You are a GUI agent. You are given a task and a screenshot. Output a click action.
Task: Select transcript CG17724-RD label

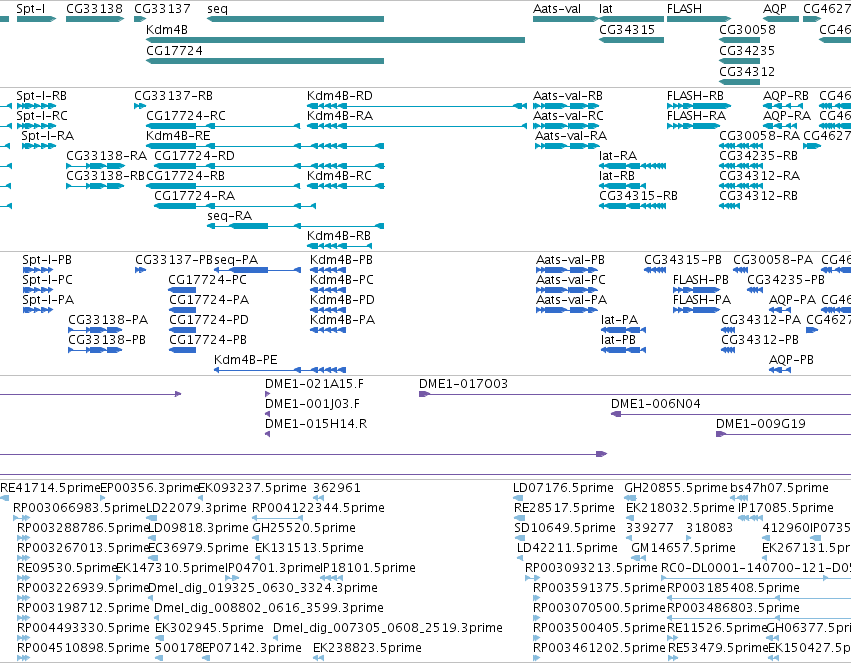click(194, 156)
